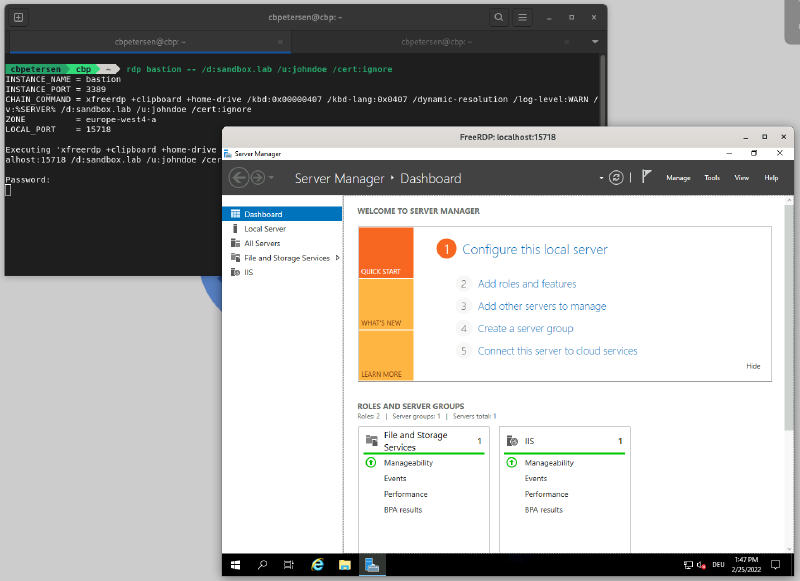Image resolution: width=800 pixels, height=581 pixels.
Task: Open the terminal hamburger menu
Action: (x=522, y=17)
